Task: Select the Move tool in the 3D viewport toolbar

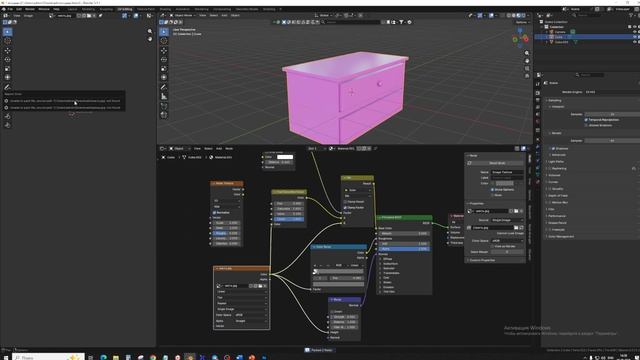Action: click(164, 50)
